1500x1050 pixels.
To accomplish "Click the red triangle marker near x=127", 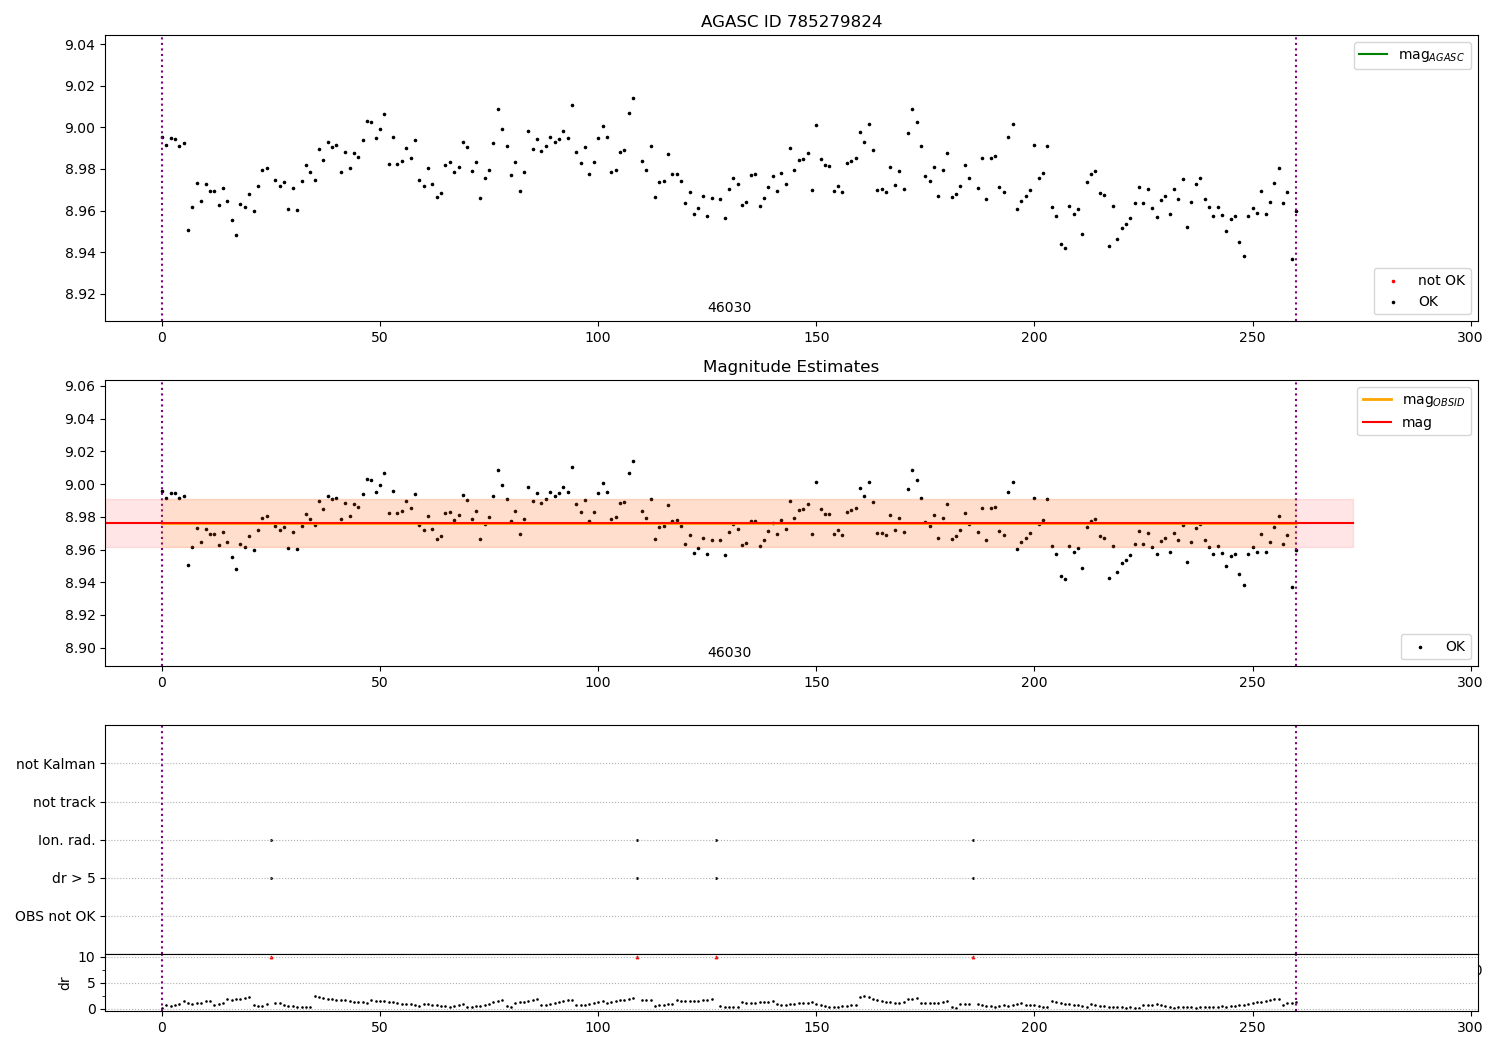I will click(716, 957).
